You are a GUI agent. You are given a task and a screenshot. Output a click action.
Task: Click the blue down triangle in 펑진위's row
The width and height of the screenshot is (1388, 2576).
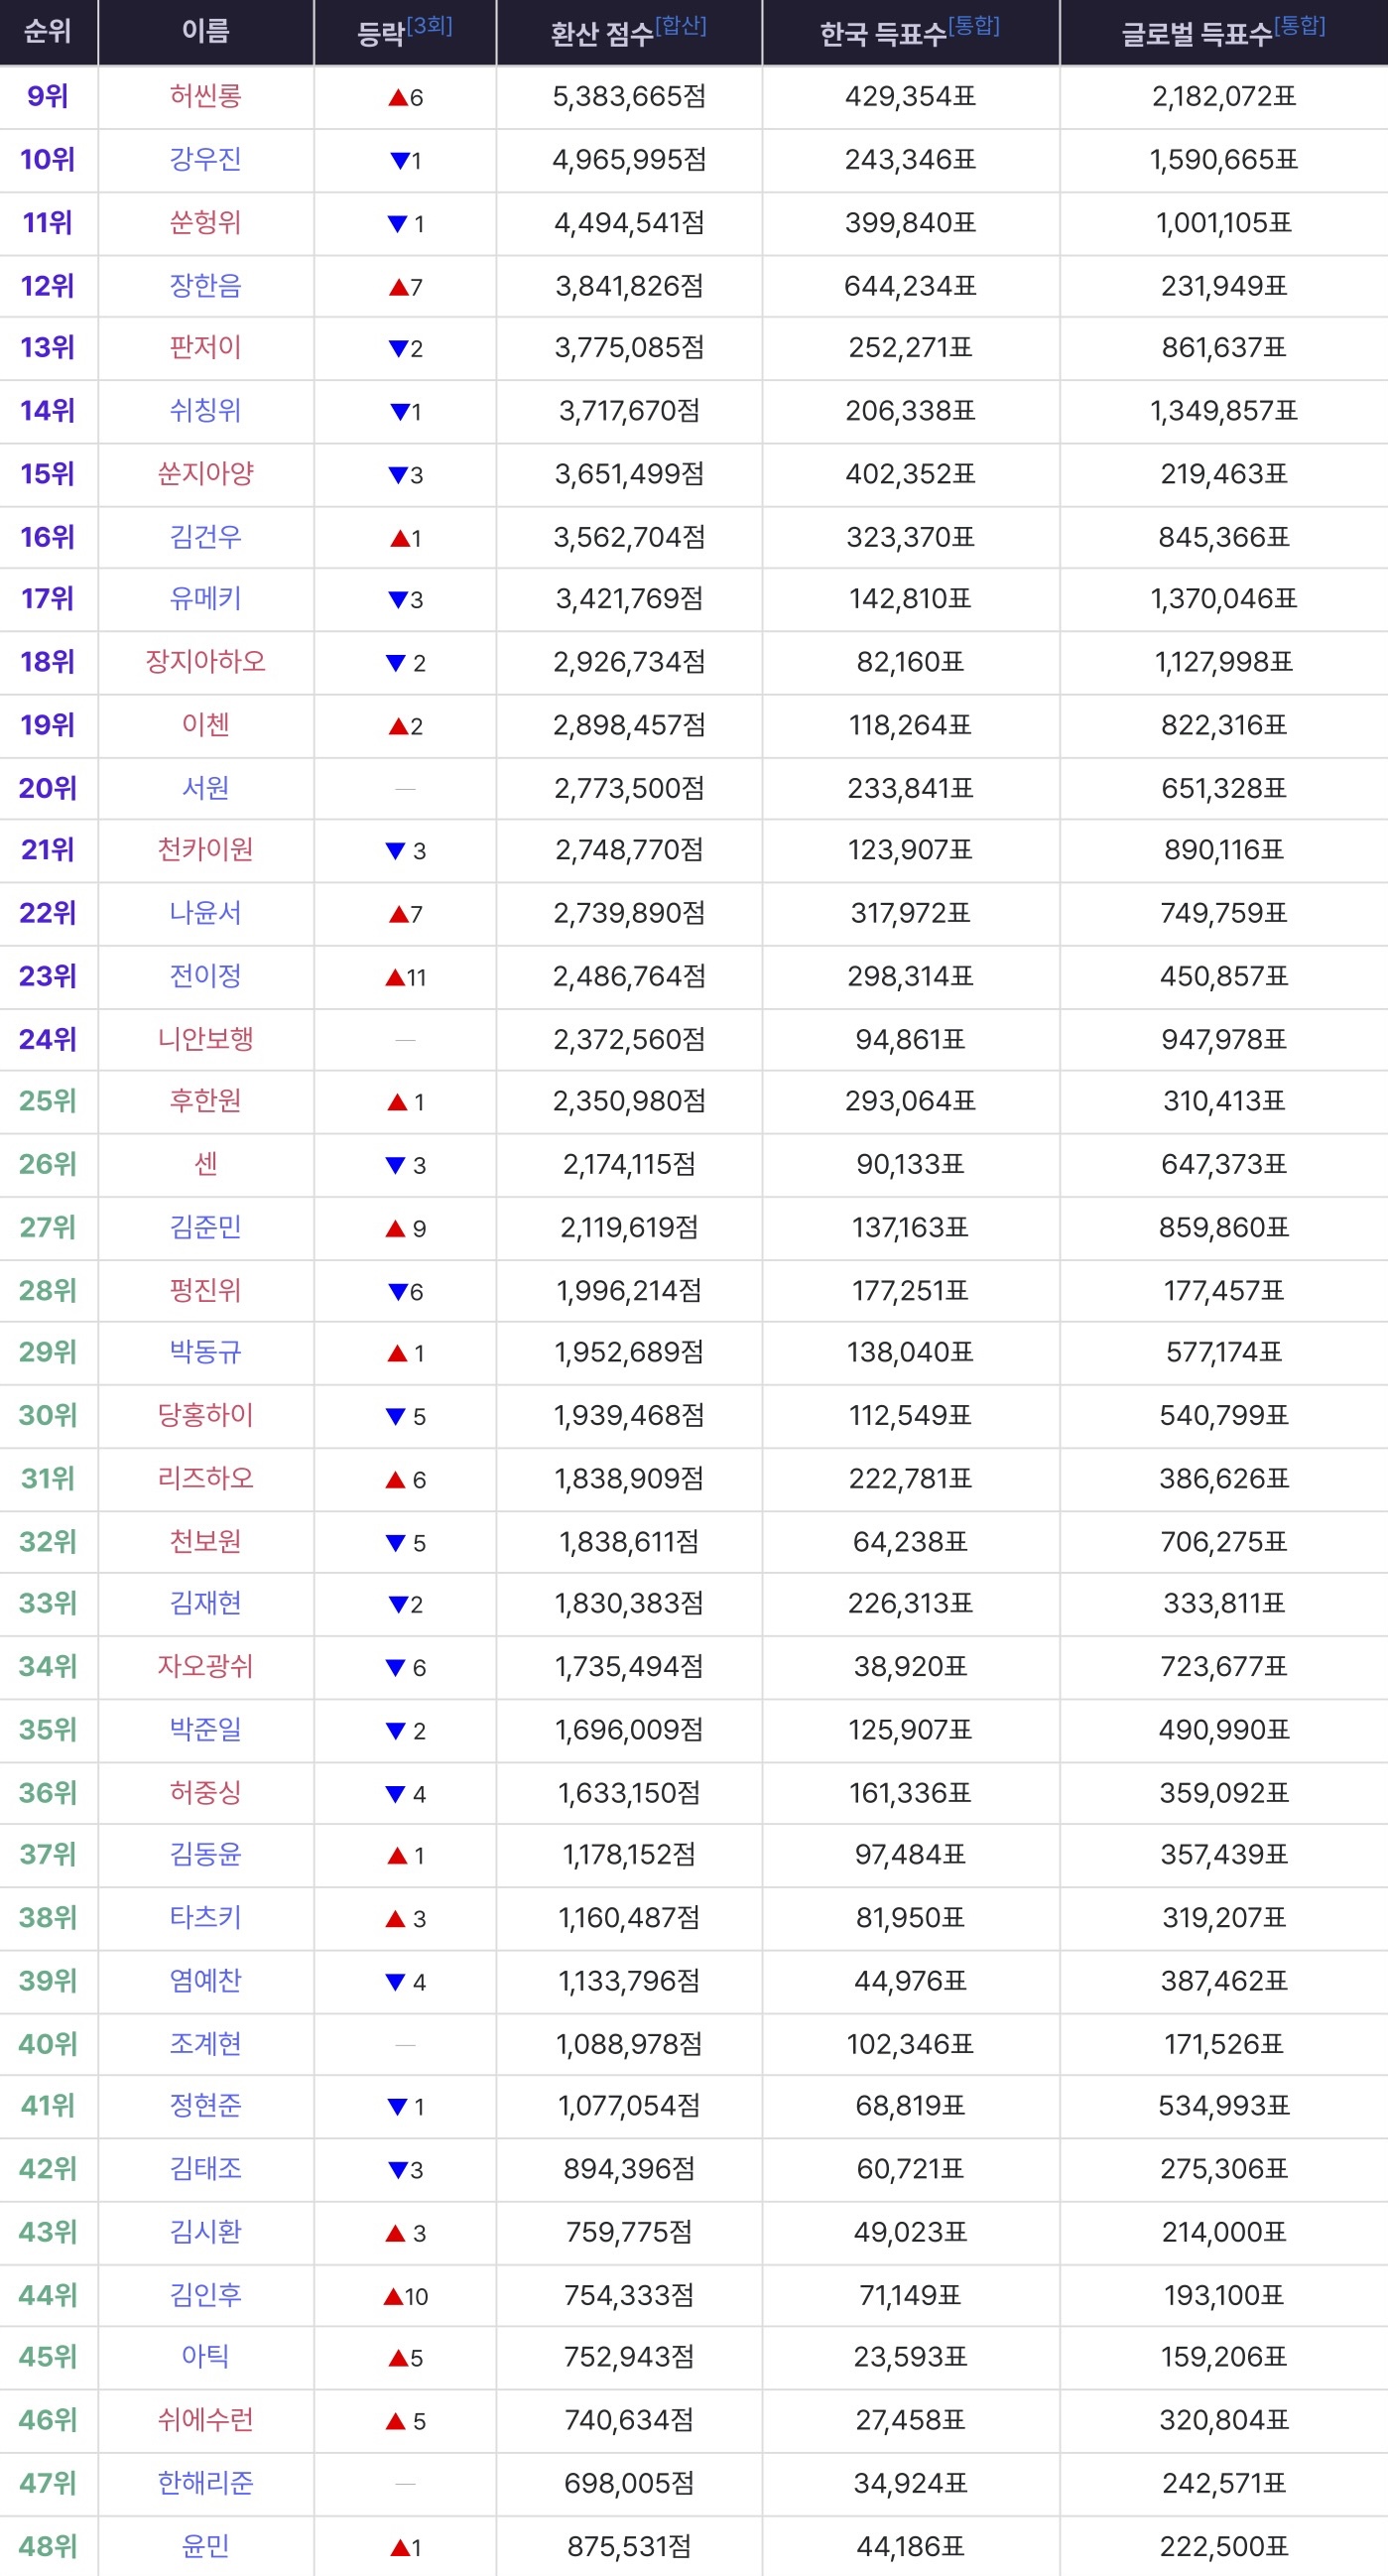[x=398, y=1292]
